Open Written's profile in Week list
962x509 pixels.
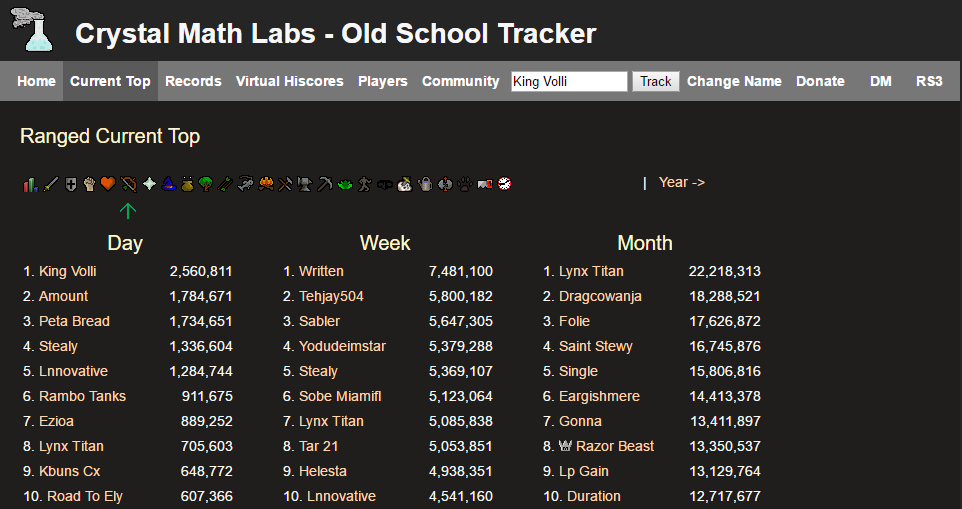321,271
